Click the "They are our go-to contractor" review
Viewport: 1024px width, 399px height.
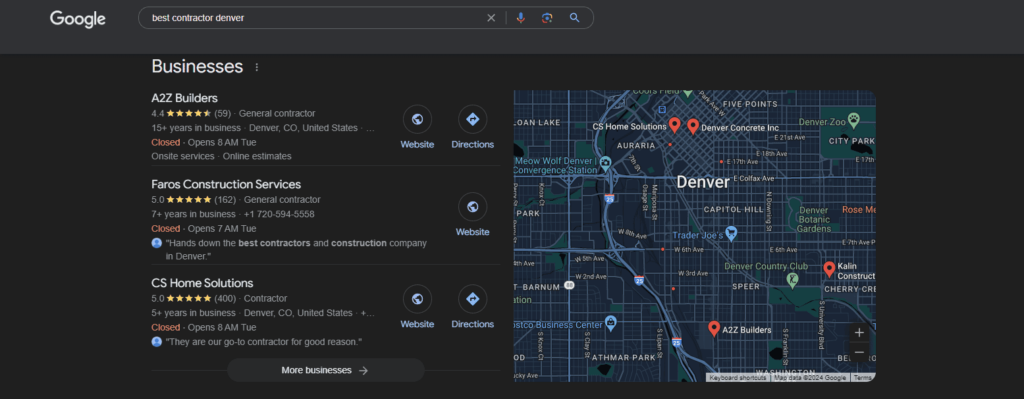[x=263, y=342]
